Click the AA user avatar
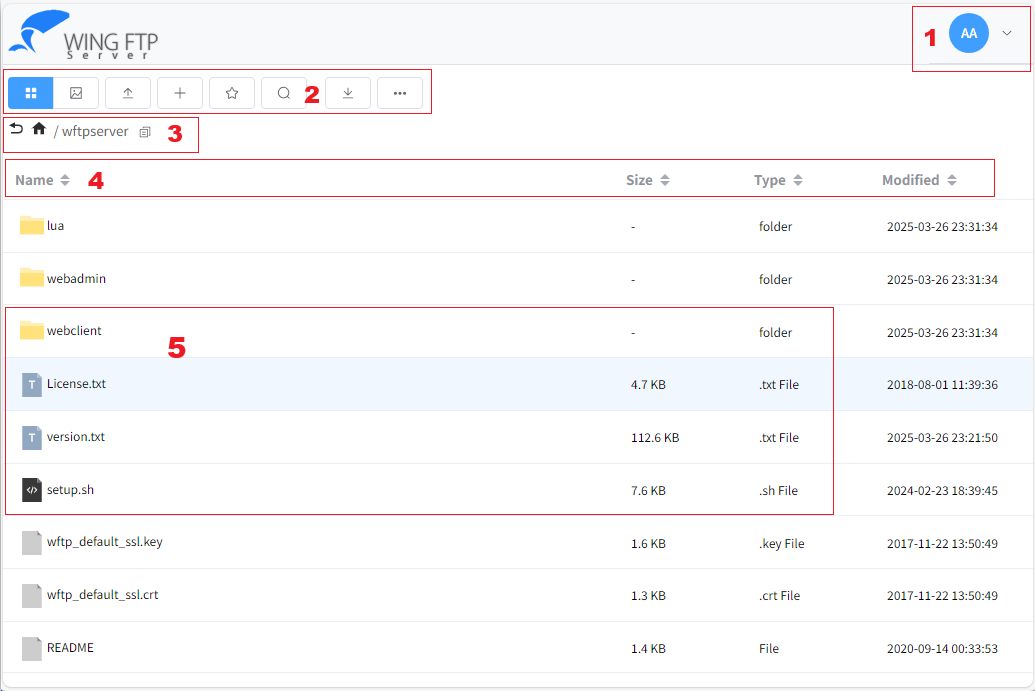 click(968, 33)
